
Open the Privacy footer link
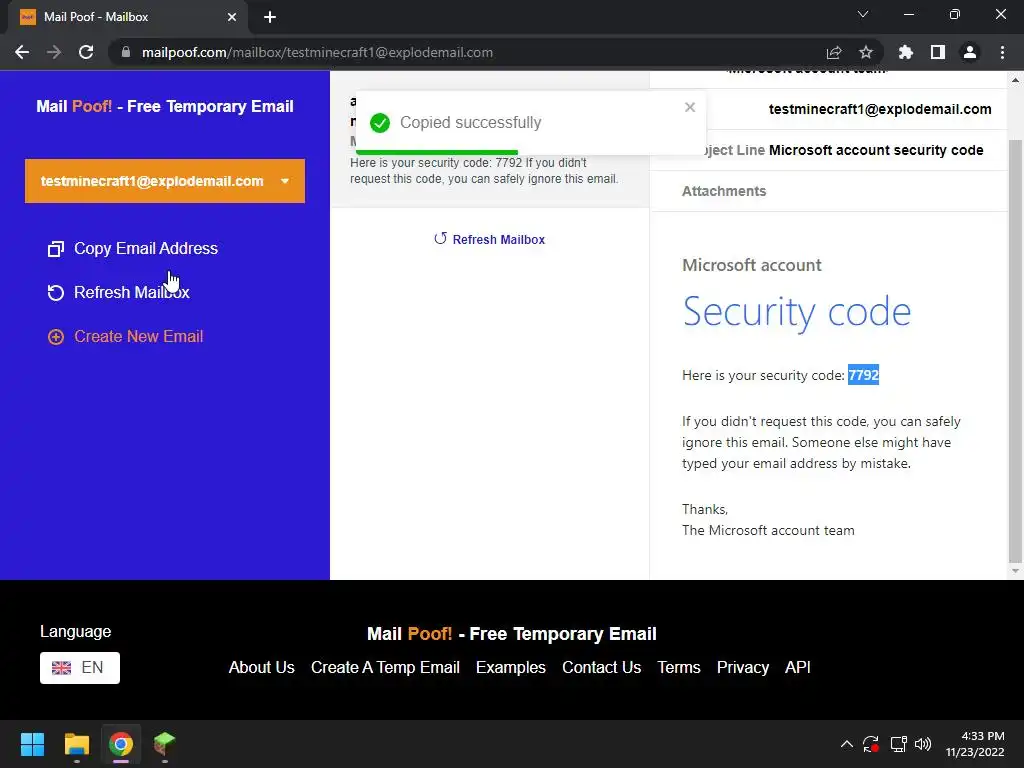[x=743, y=667]
